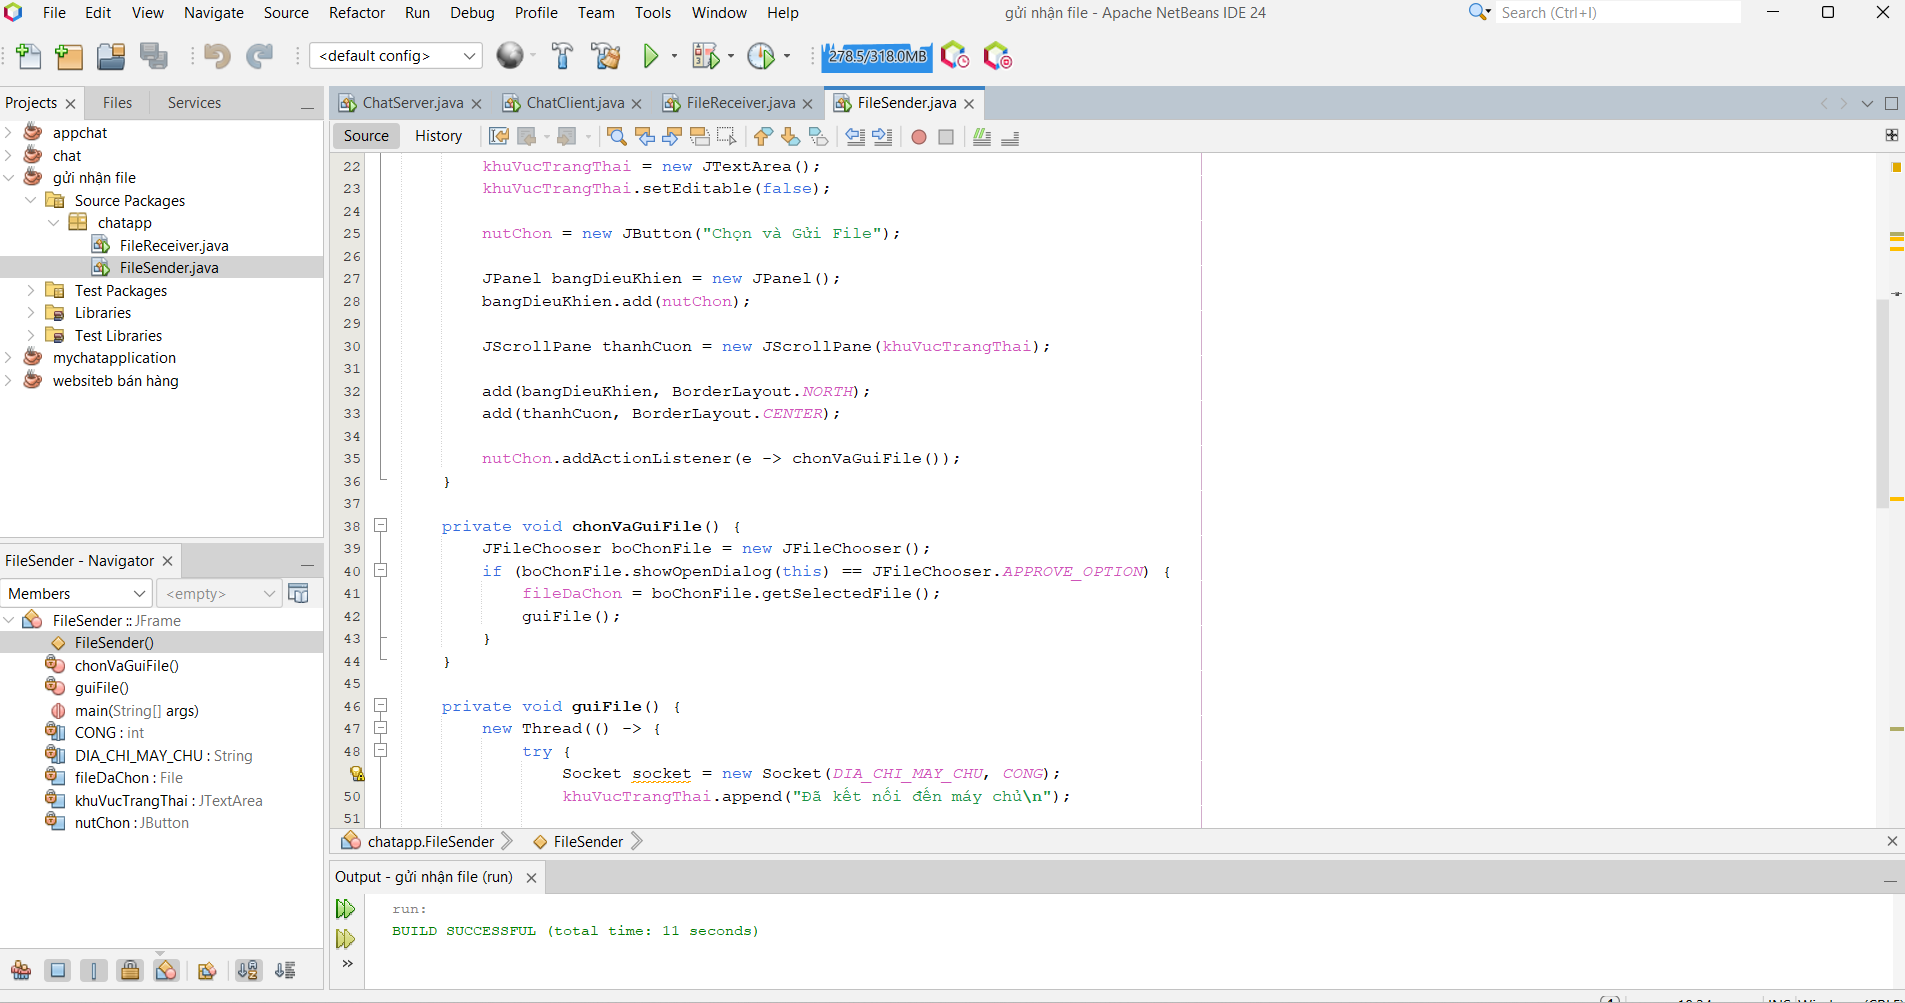
Task: Re-run output using the green arrows icon
Action: [x=345, y=909]
